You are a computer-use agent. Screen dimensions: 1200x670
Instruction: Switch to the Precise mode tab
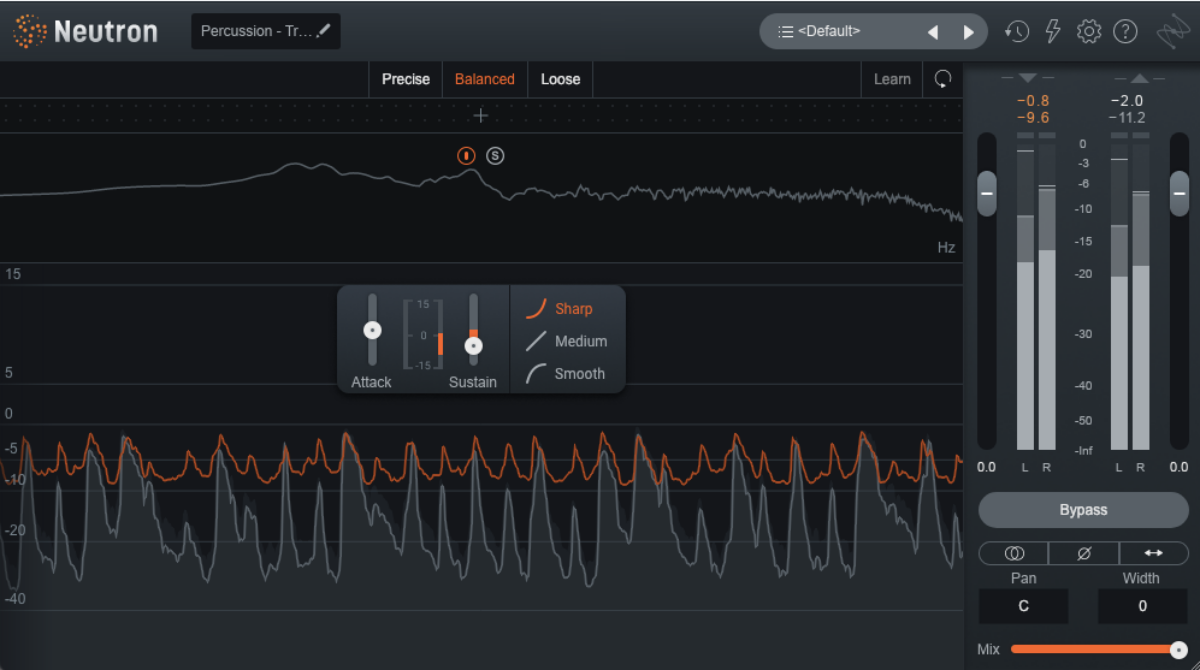click(406, 79)
